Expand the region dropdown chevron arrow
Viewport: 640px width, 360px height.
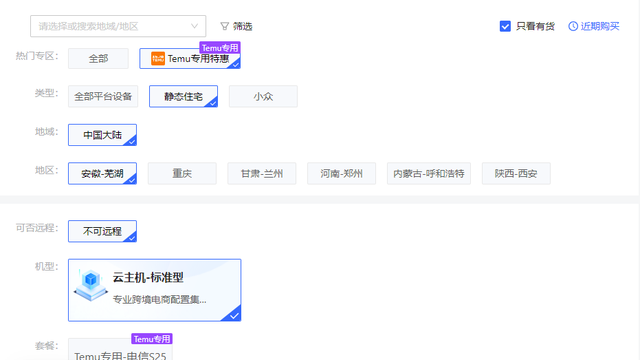194,26
